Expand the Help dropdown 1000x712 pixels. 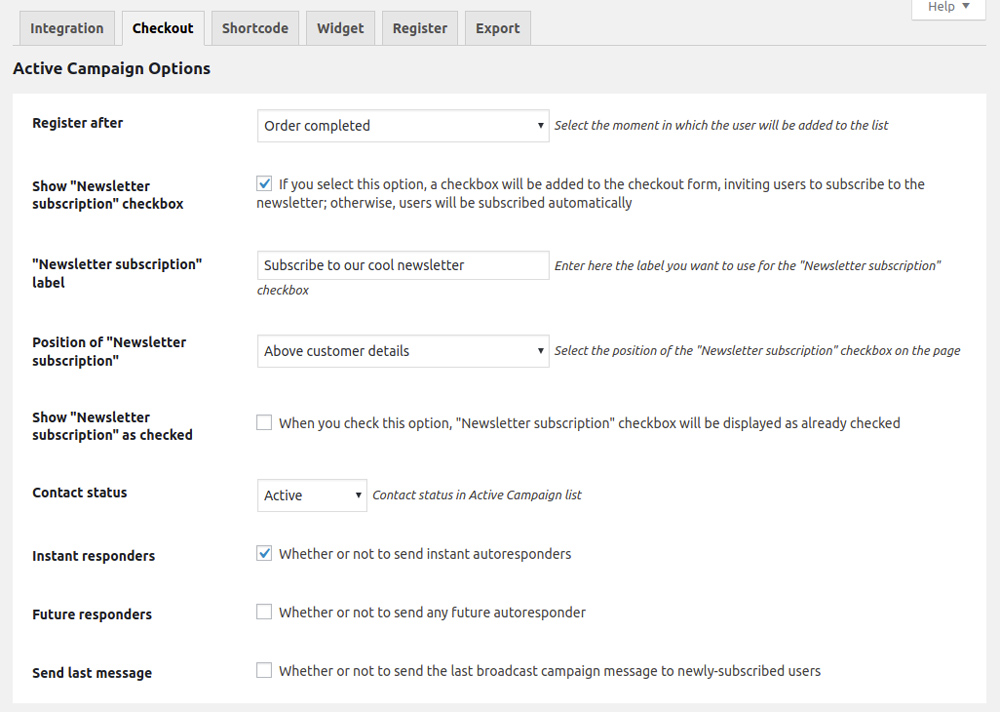click(948, 7)
